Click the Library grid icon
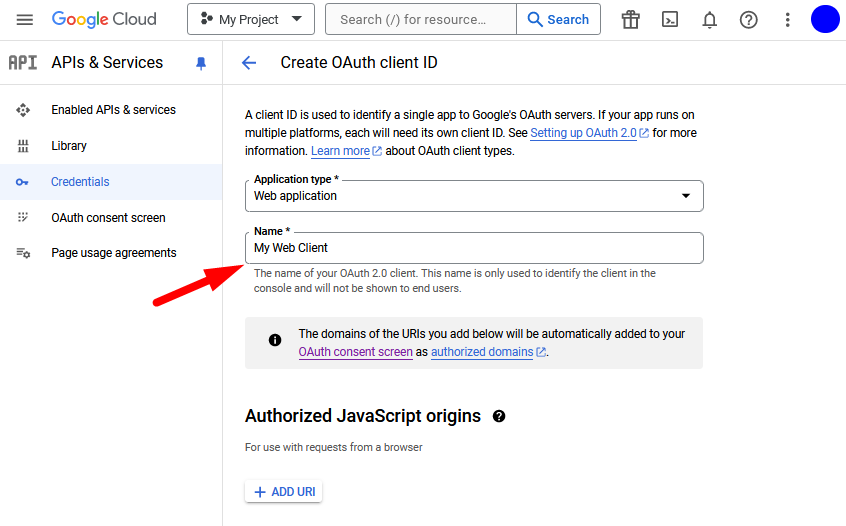This screenshot has width=846, height=526. (x=23, y=146)
